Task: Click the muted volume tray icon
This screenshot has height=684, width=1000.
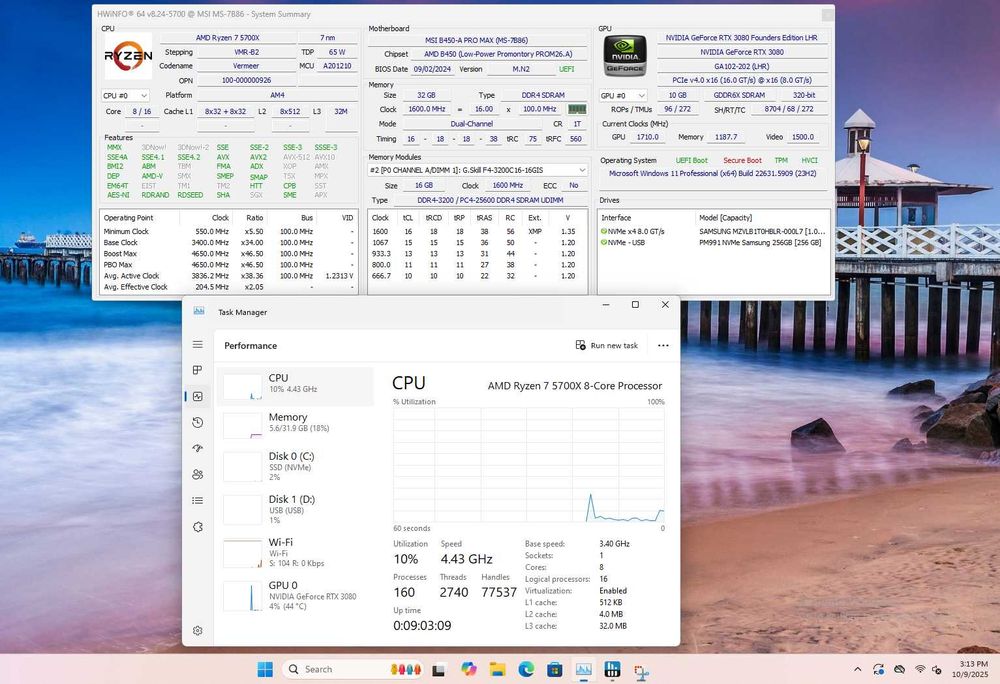Action: tap(937, 669)
